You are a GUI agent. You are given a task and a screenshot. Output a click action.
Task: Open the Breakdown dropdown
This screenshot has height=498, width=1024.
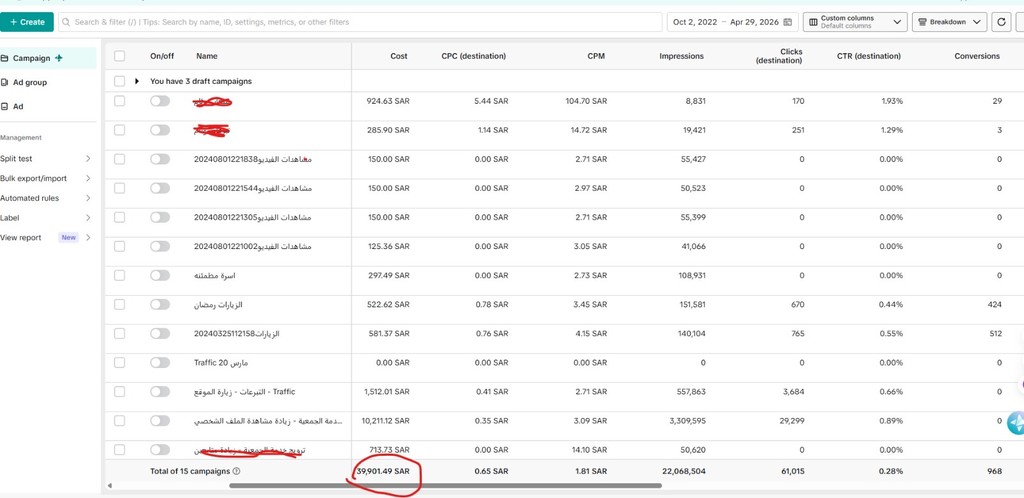(x=949, y=22)
